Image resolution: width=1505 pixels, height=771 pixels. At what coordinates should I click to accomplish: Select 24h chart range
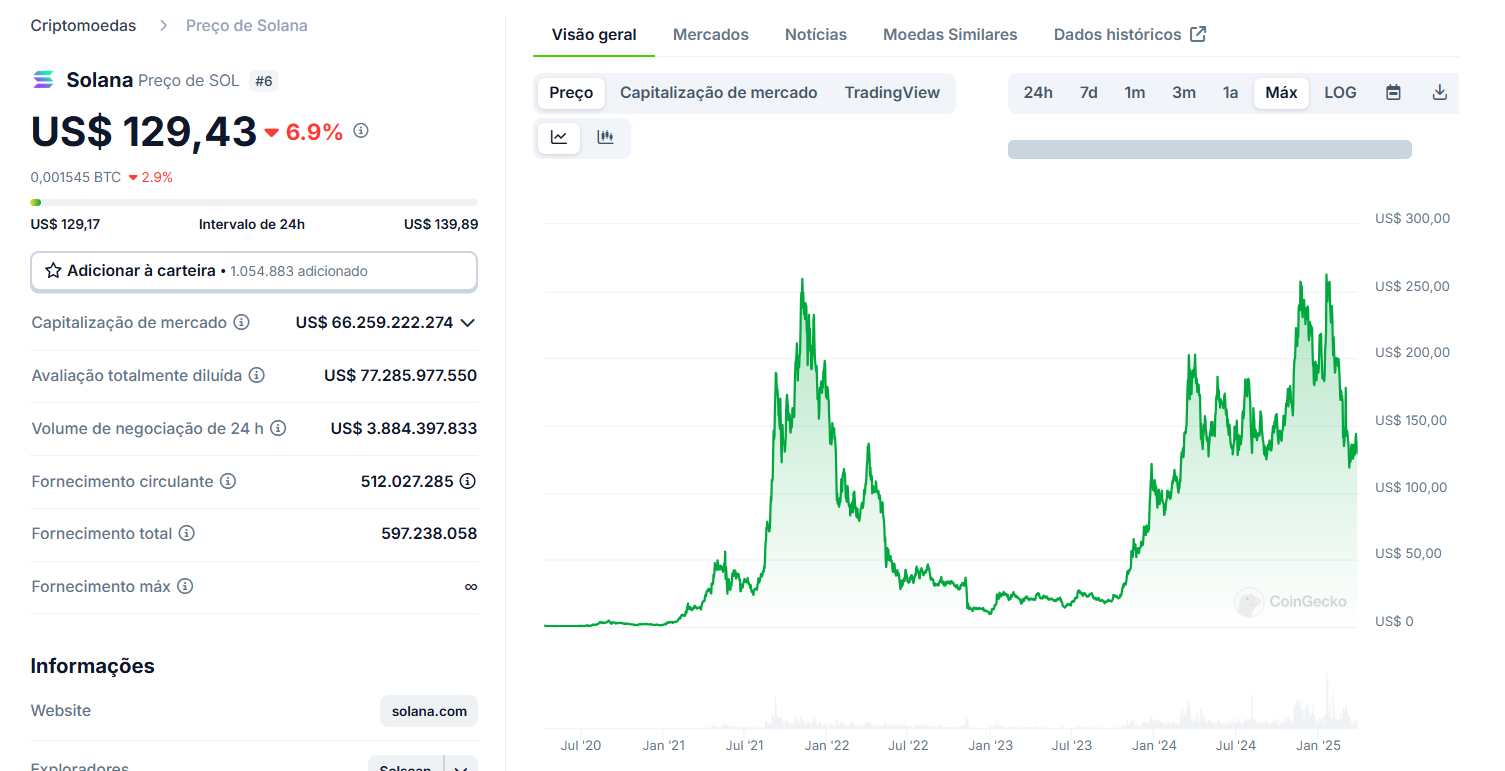click(1038, 93)
